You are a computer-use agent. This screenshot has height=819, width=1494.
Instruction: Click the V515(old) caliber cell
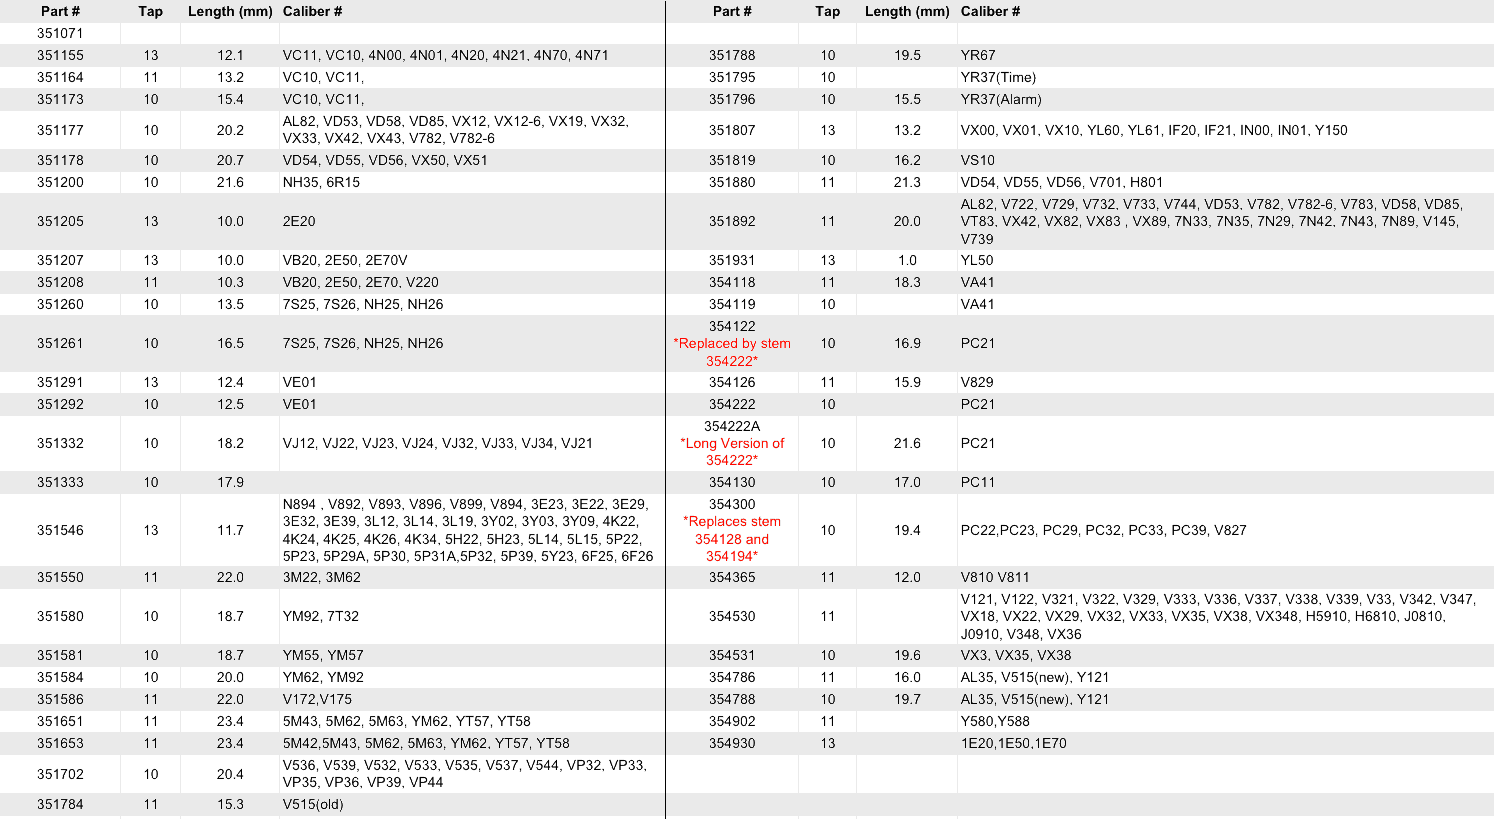[x=313, y=804]
